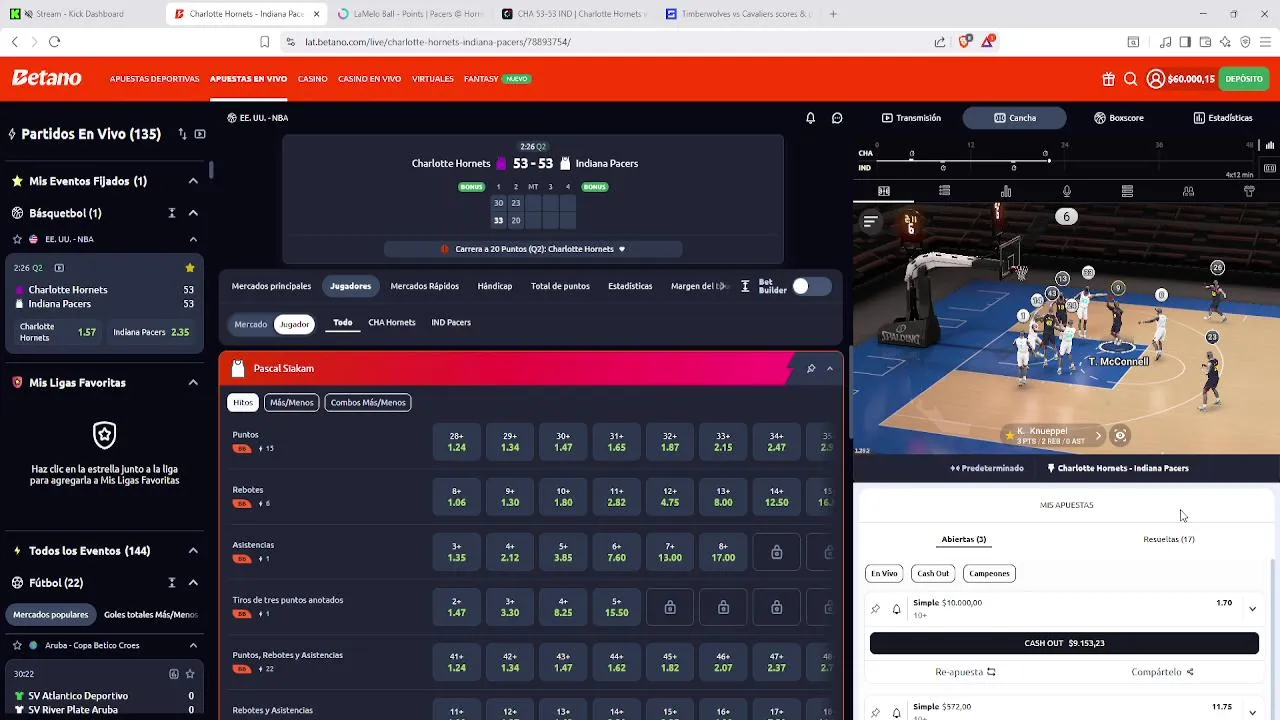Select the Cash Out bets filter
The image size is (1280, 720).
[x=933, y=573]
